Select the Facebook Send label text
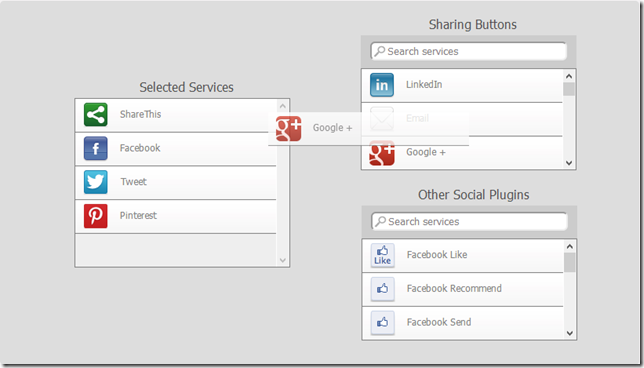This screenshot has height=368, width=644. [x=439, y=322]
